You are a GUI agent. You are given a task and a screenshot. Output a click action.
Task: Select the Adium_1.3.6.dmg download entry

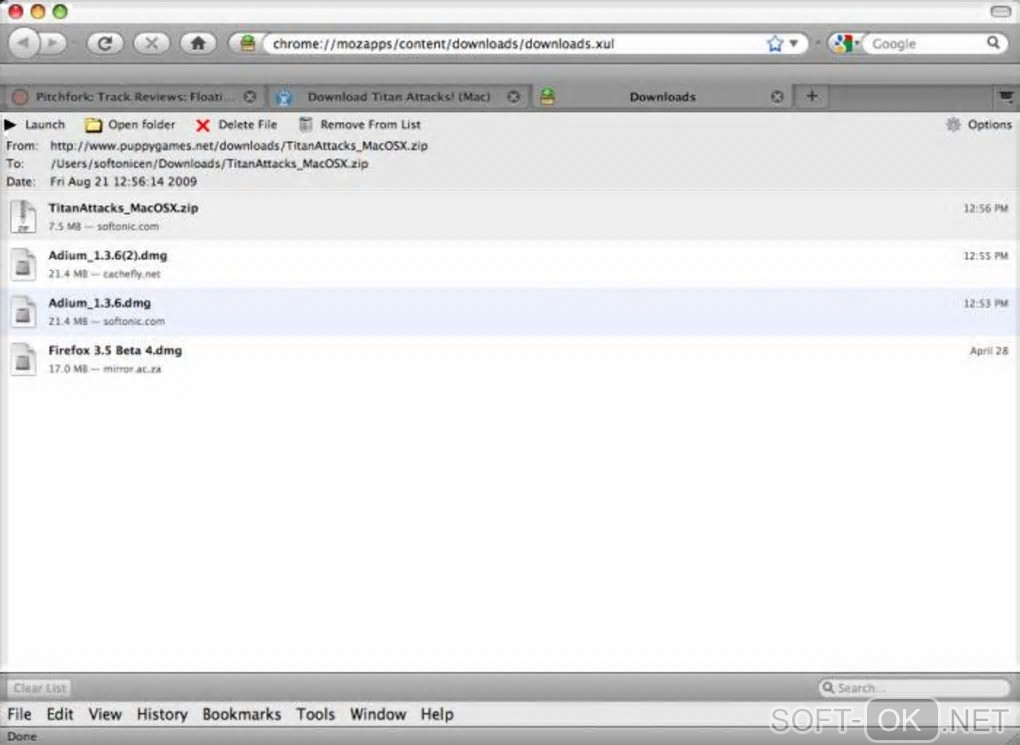510,312
